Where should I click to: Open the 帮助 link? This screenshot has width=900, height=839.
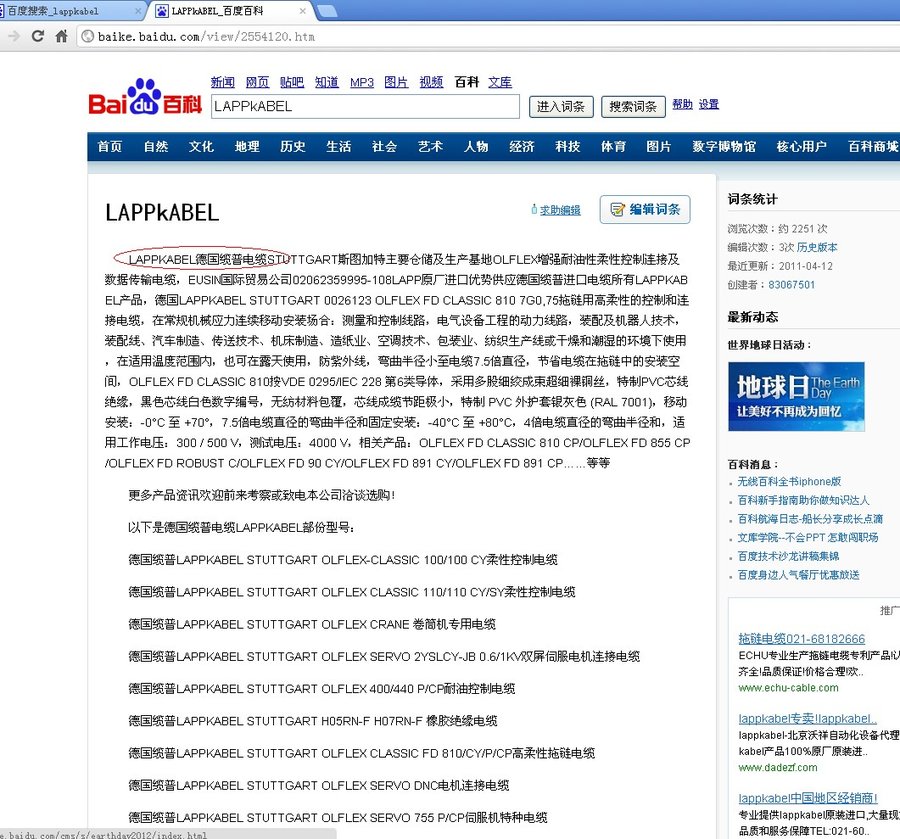coord(682,104)
